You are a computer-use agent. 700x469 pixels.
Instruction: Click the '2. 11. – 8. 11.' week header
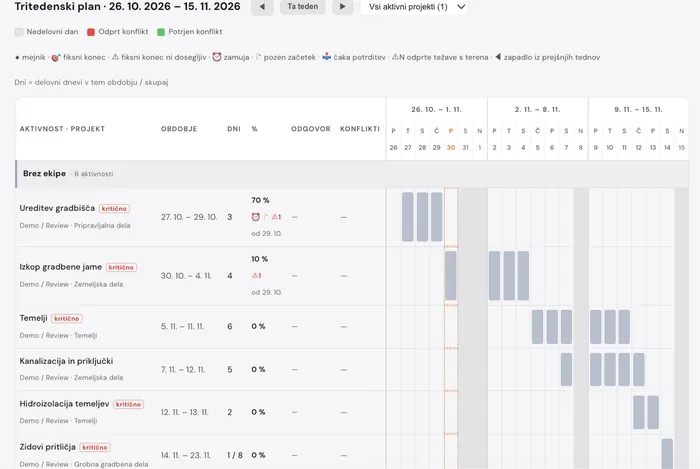click(x=537, y=109)
